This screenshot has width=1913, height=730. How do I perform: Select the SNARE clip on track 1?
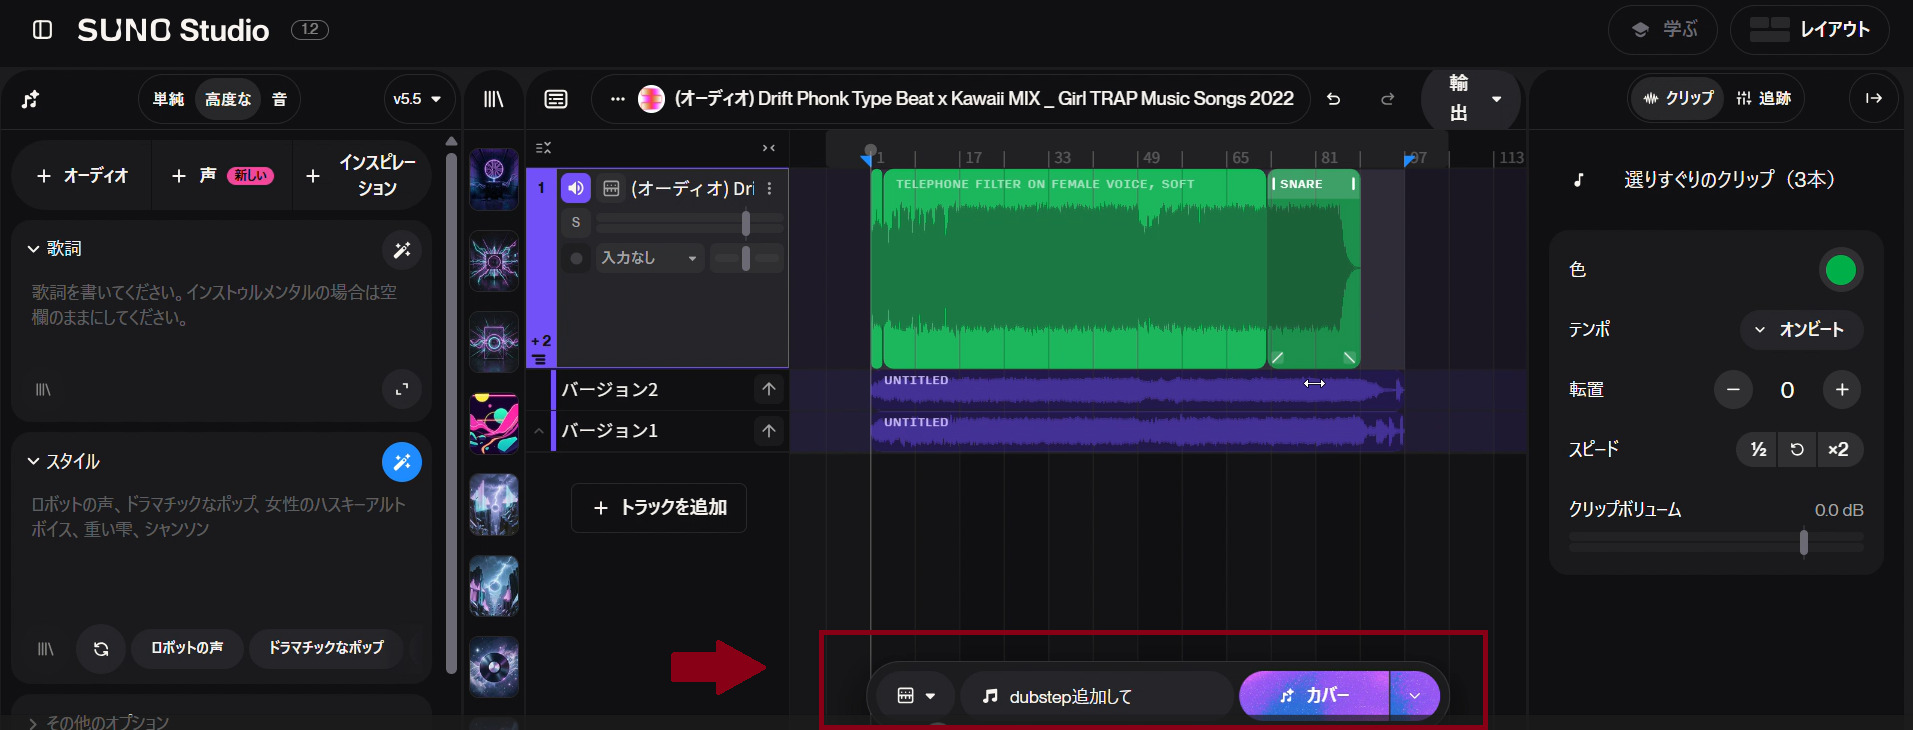(x=1313, y=270)
